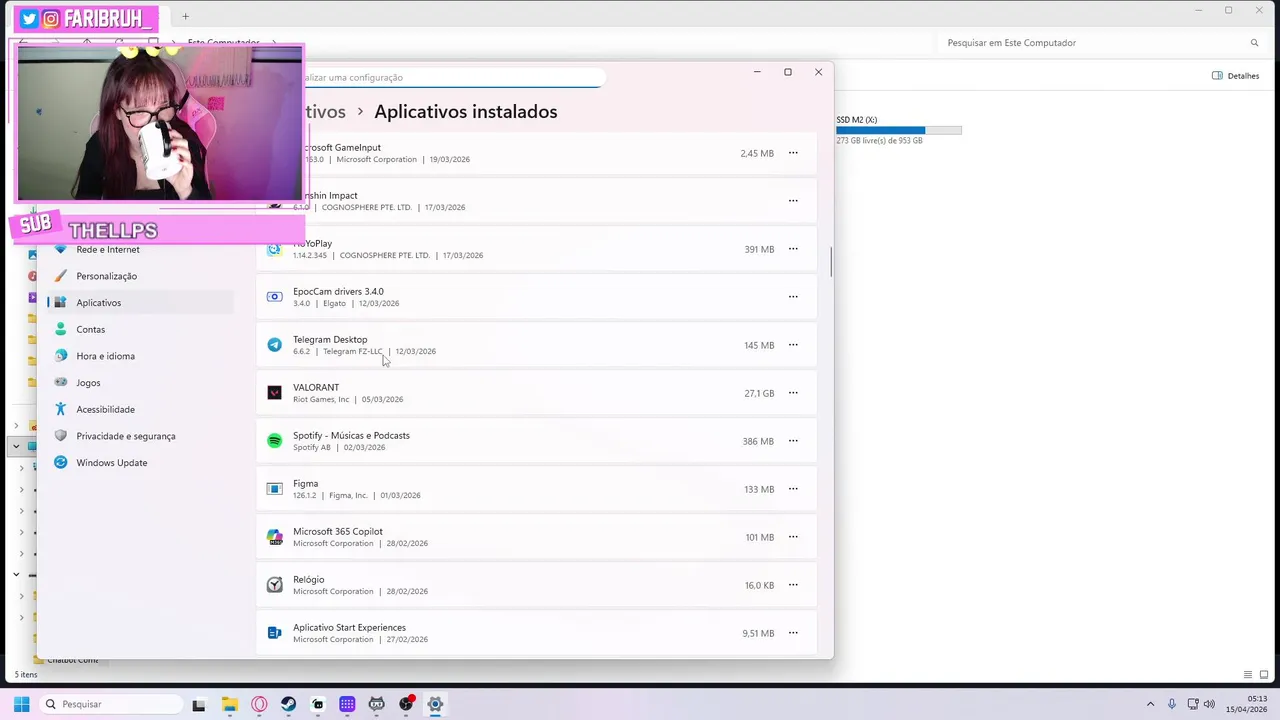Open Task View from the taskbar
Screen dimensions: 1280x720
[x=199, y=704]
